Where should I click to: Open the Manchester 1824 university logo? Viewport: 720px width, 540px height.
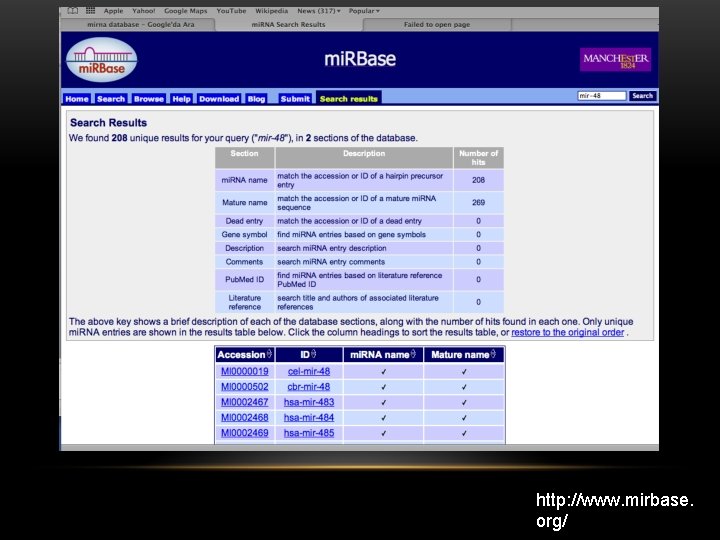pos(615,60)
